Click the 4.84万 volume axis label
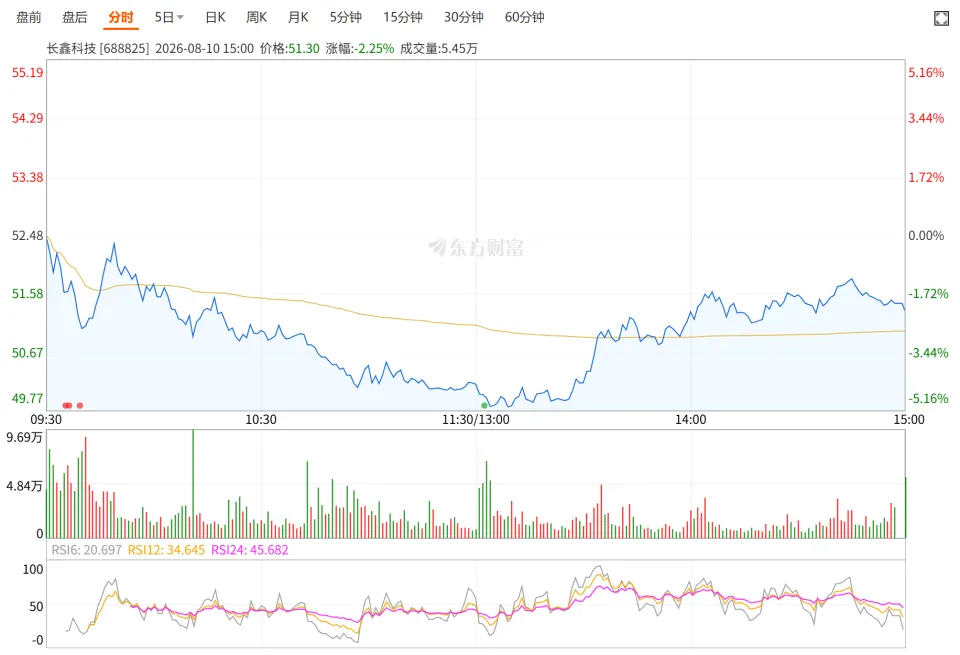The height and width of the screenshot is (655, 960). pos(24,486)
